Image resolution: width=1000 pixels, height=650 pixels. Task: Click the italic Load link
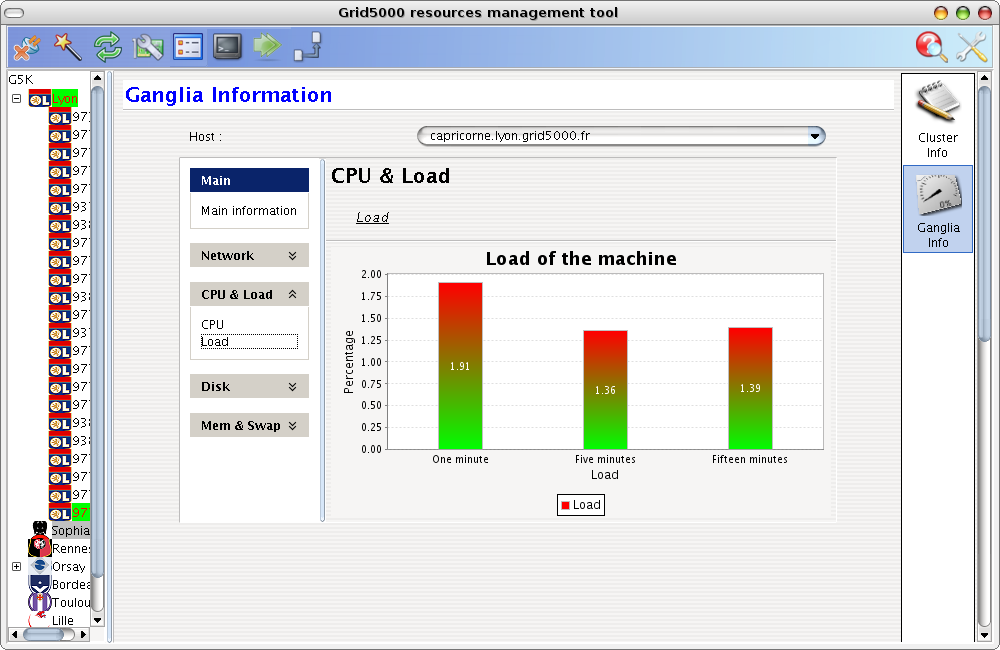coord(372,218)
